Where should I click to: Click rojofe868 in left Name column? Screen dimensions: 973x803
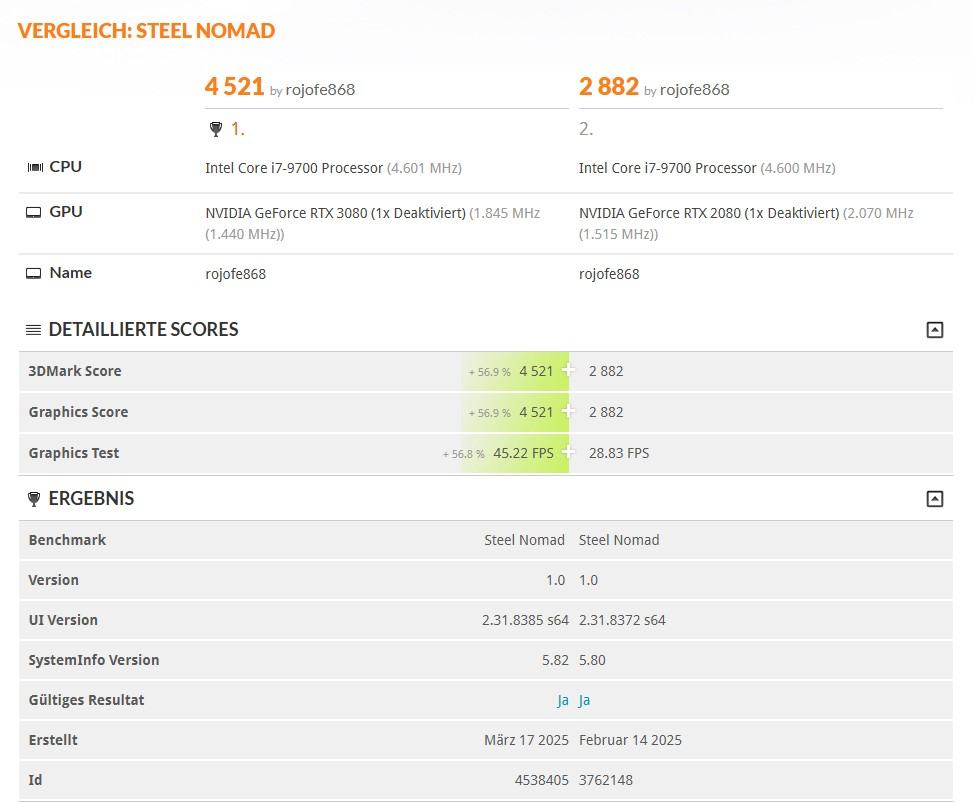tap(236, 274)
